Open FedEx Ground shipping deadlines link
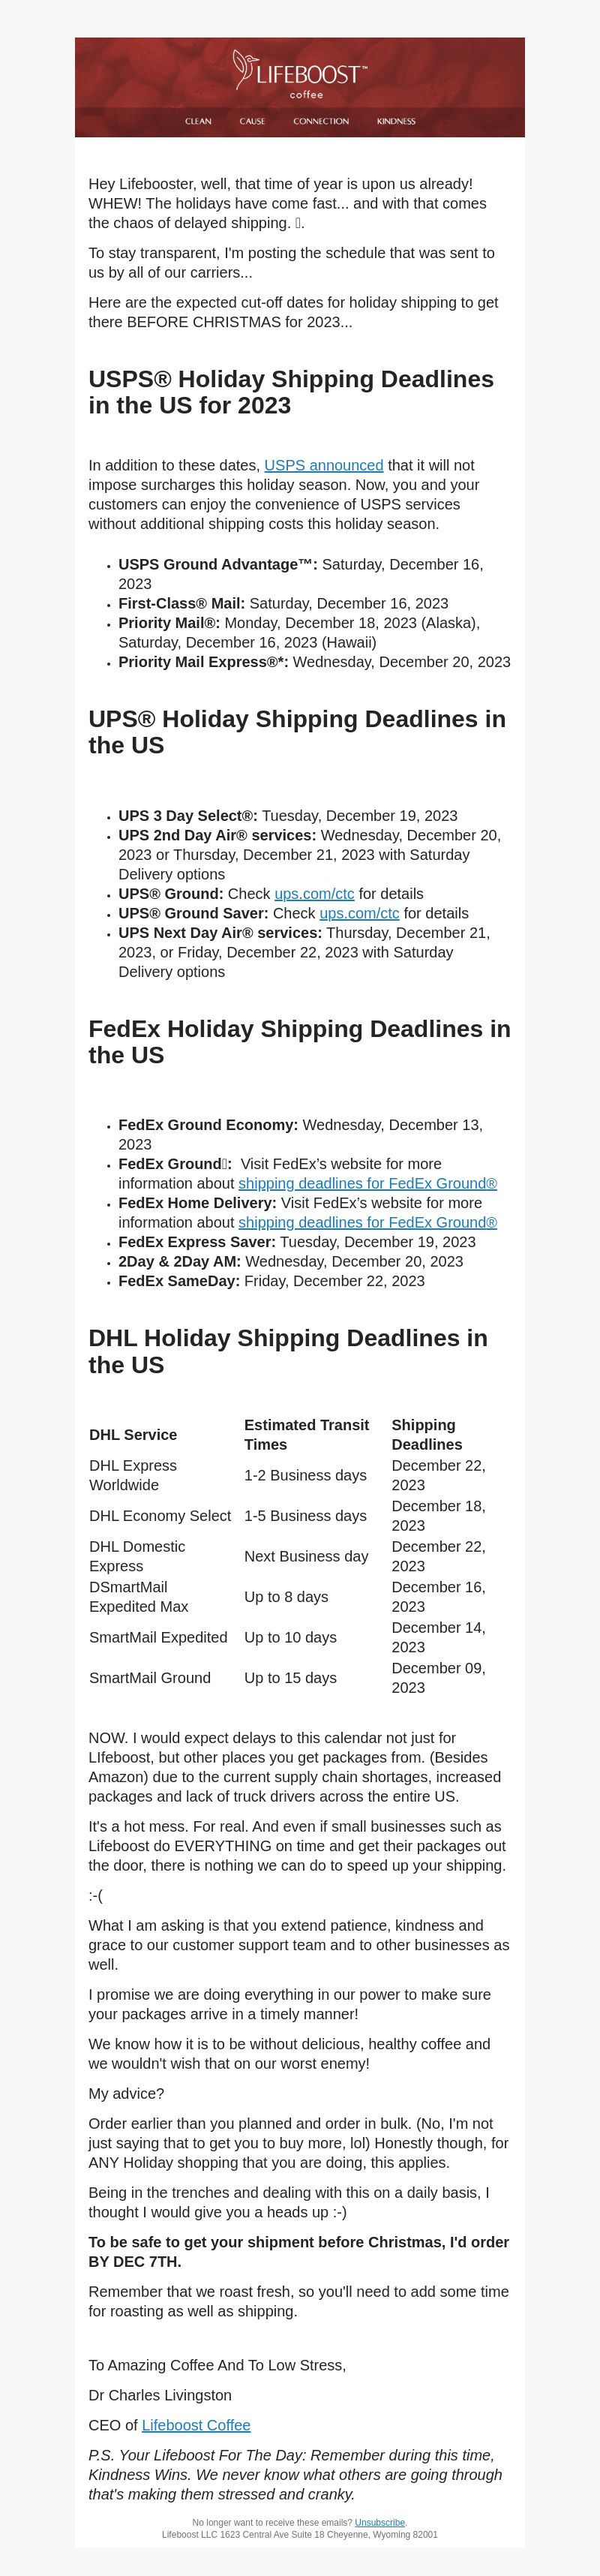Image resolution: width=600 pixels, height=2576 pixels. 367,1183
